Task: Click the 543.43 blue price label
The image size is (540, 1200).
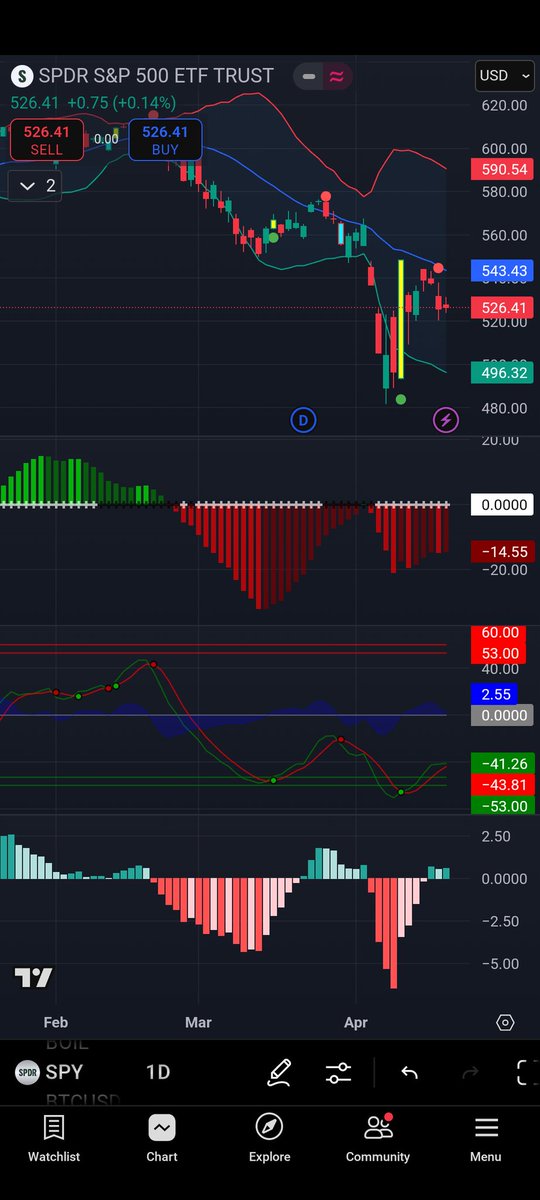Action: pos(504,271)
